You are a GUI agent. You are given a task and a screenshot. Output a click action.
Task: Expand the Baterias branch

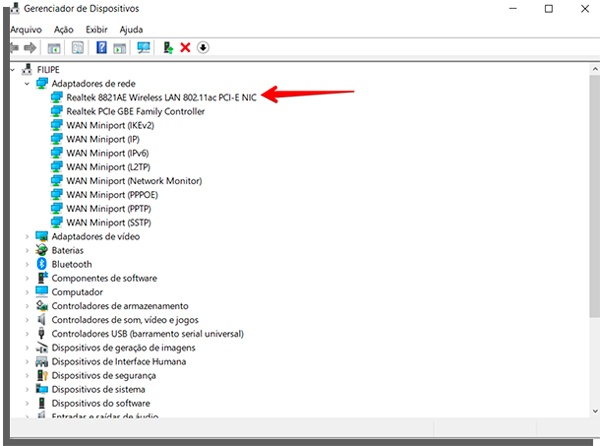pyautogui.click(x=27, y=251)
